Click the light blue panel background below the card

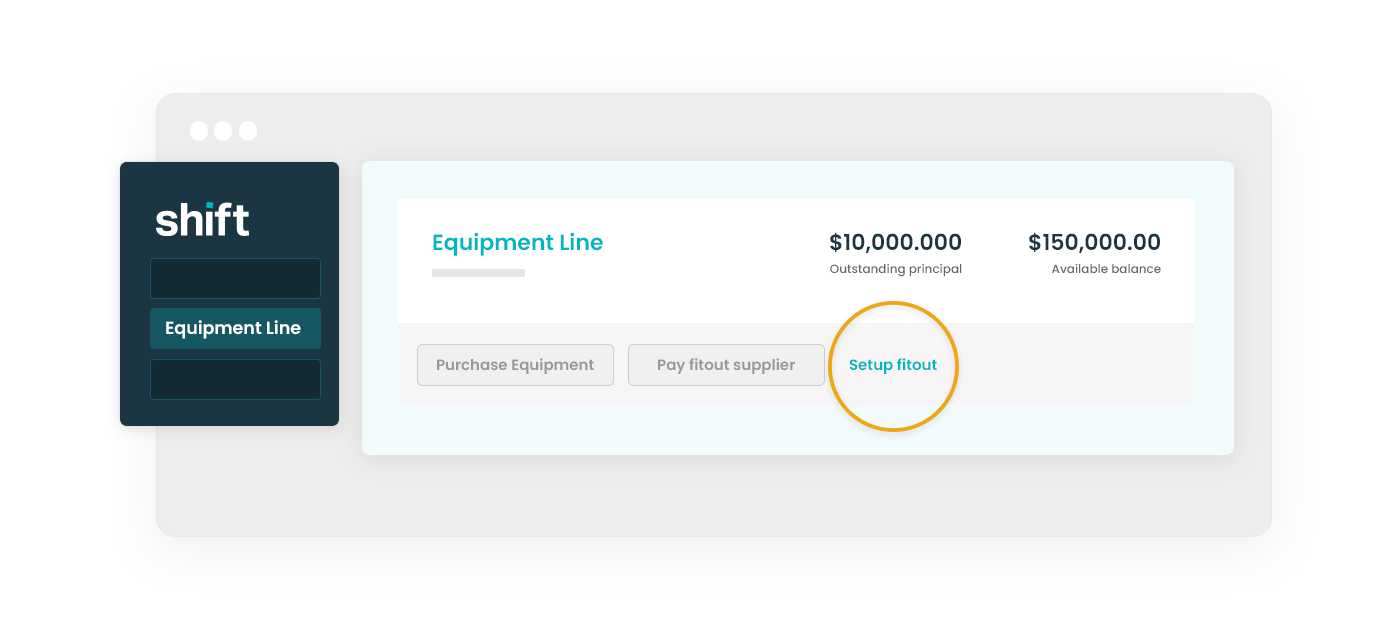pos(797,429)
